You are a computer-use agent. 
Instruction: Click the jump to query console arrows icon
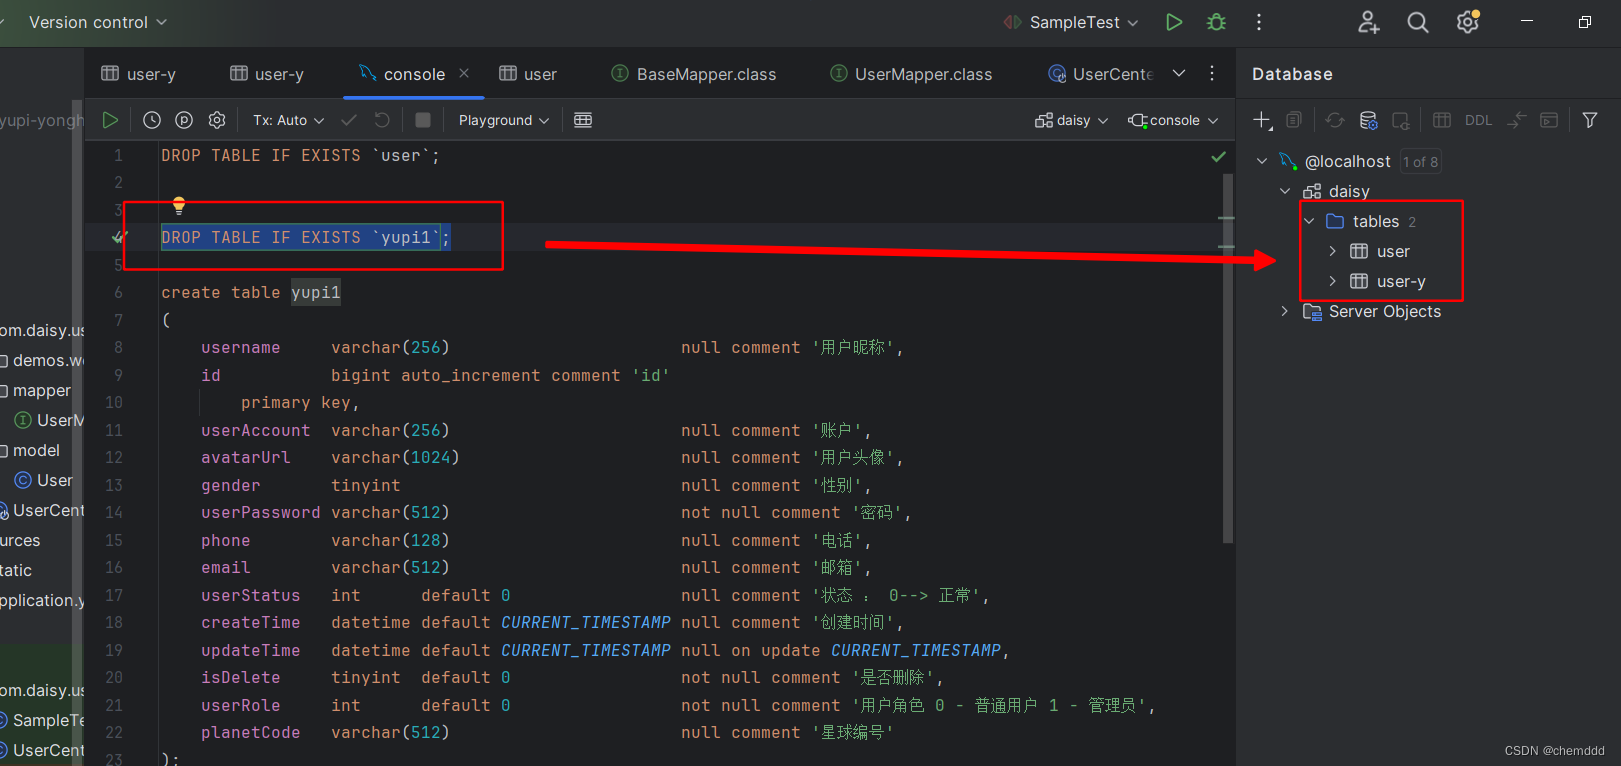1517,120
